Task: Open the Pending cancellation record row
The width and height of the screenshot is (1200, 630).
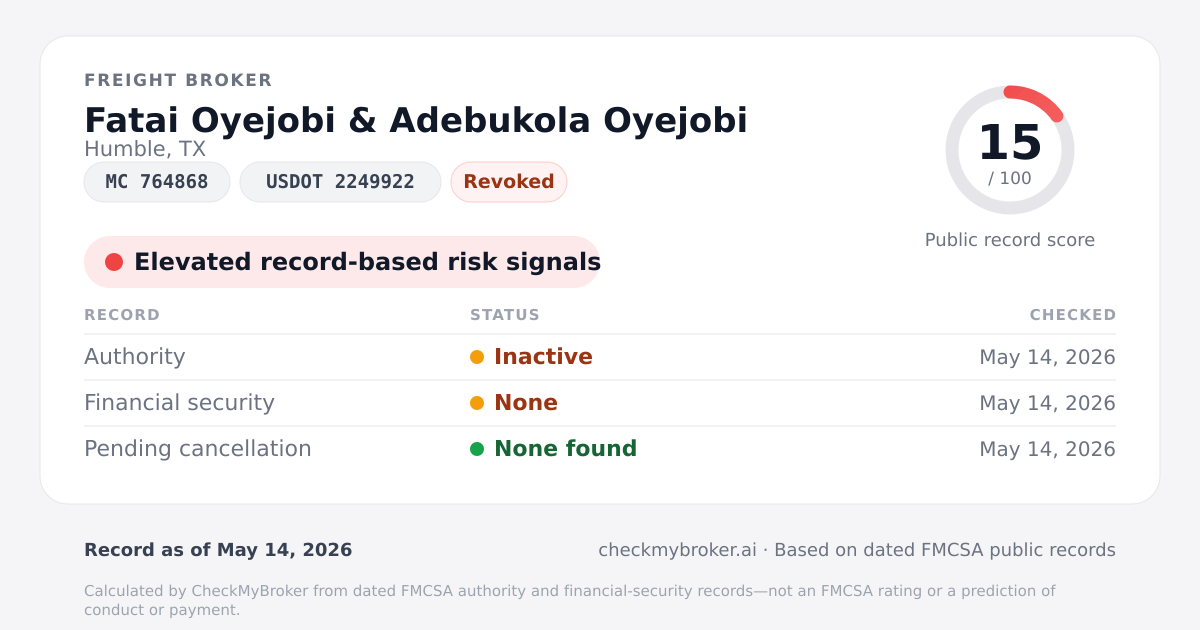Action: [600, 449]
